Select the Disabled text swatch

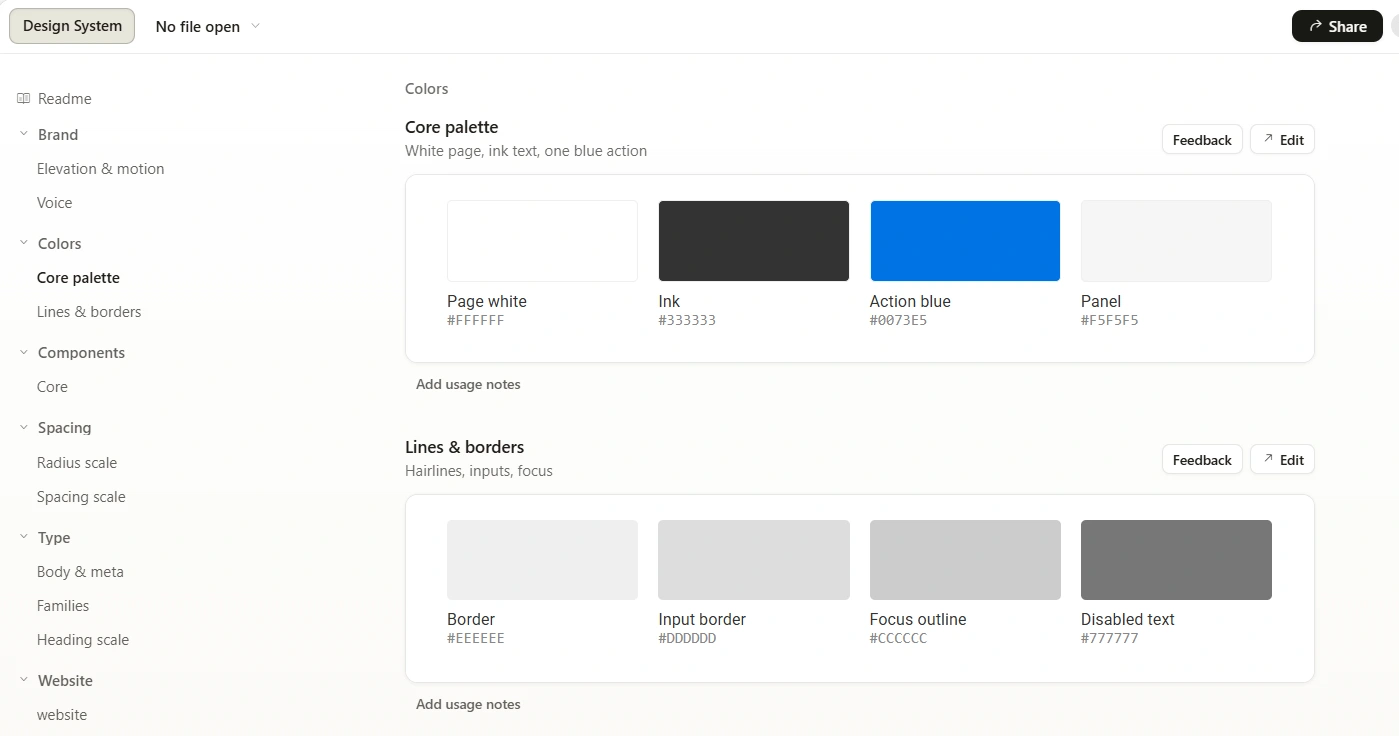click(x=1176, y=560)
